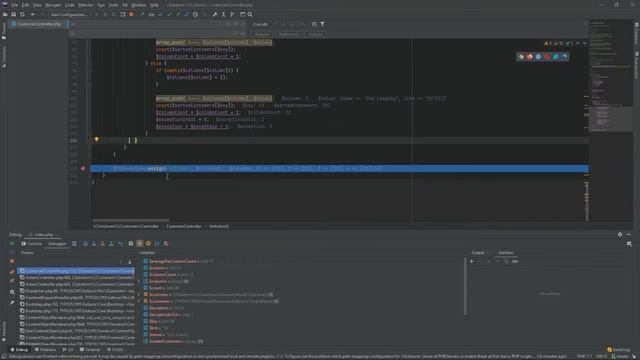Open preview in Internet Explorer icon

tap(556, 57)
